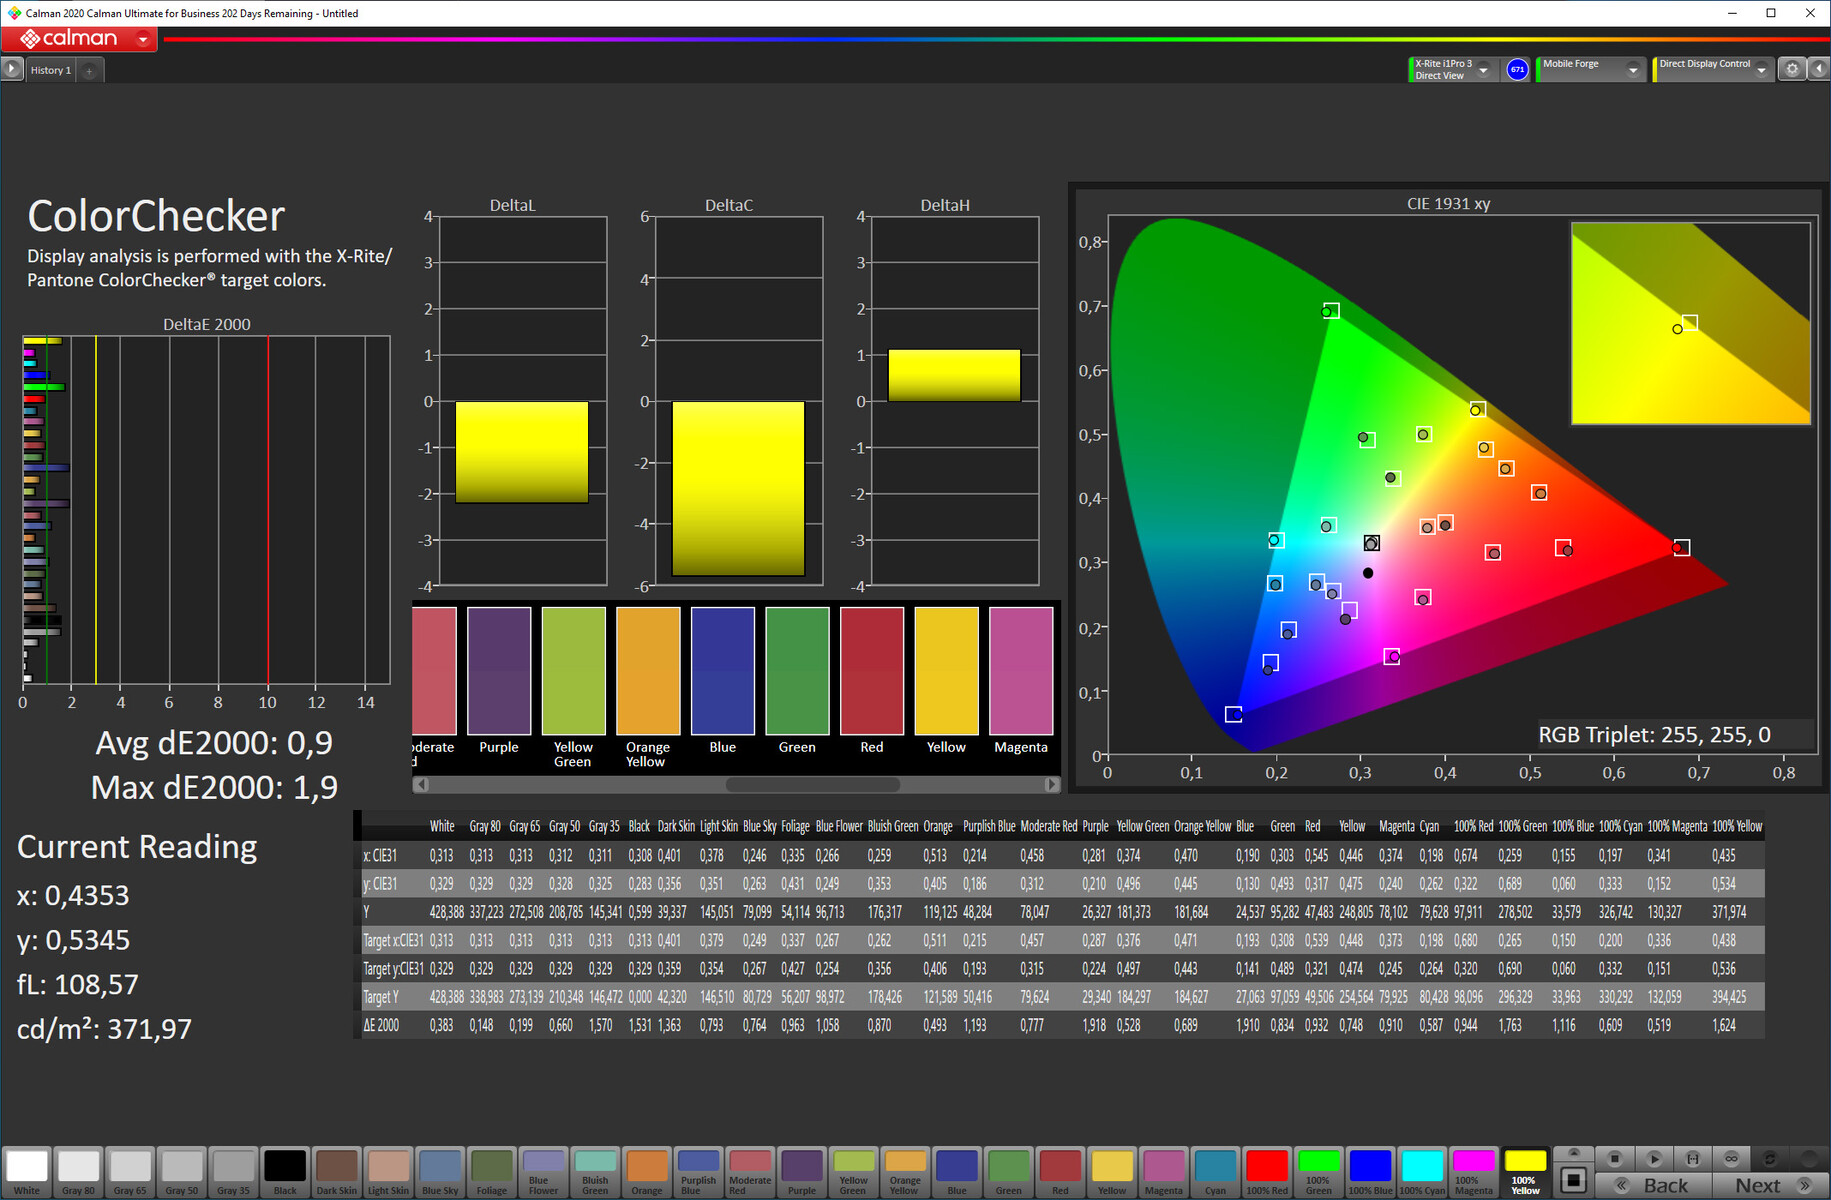The height and width of the screenshot is (1200, 1831).
Task: Expand the left panel play arrow
Action: pyautogui.click(x=12, y=69)
